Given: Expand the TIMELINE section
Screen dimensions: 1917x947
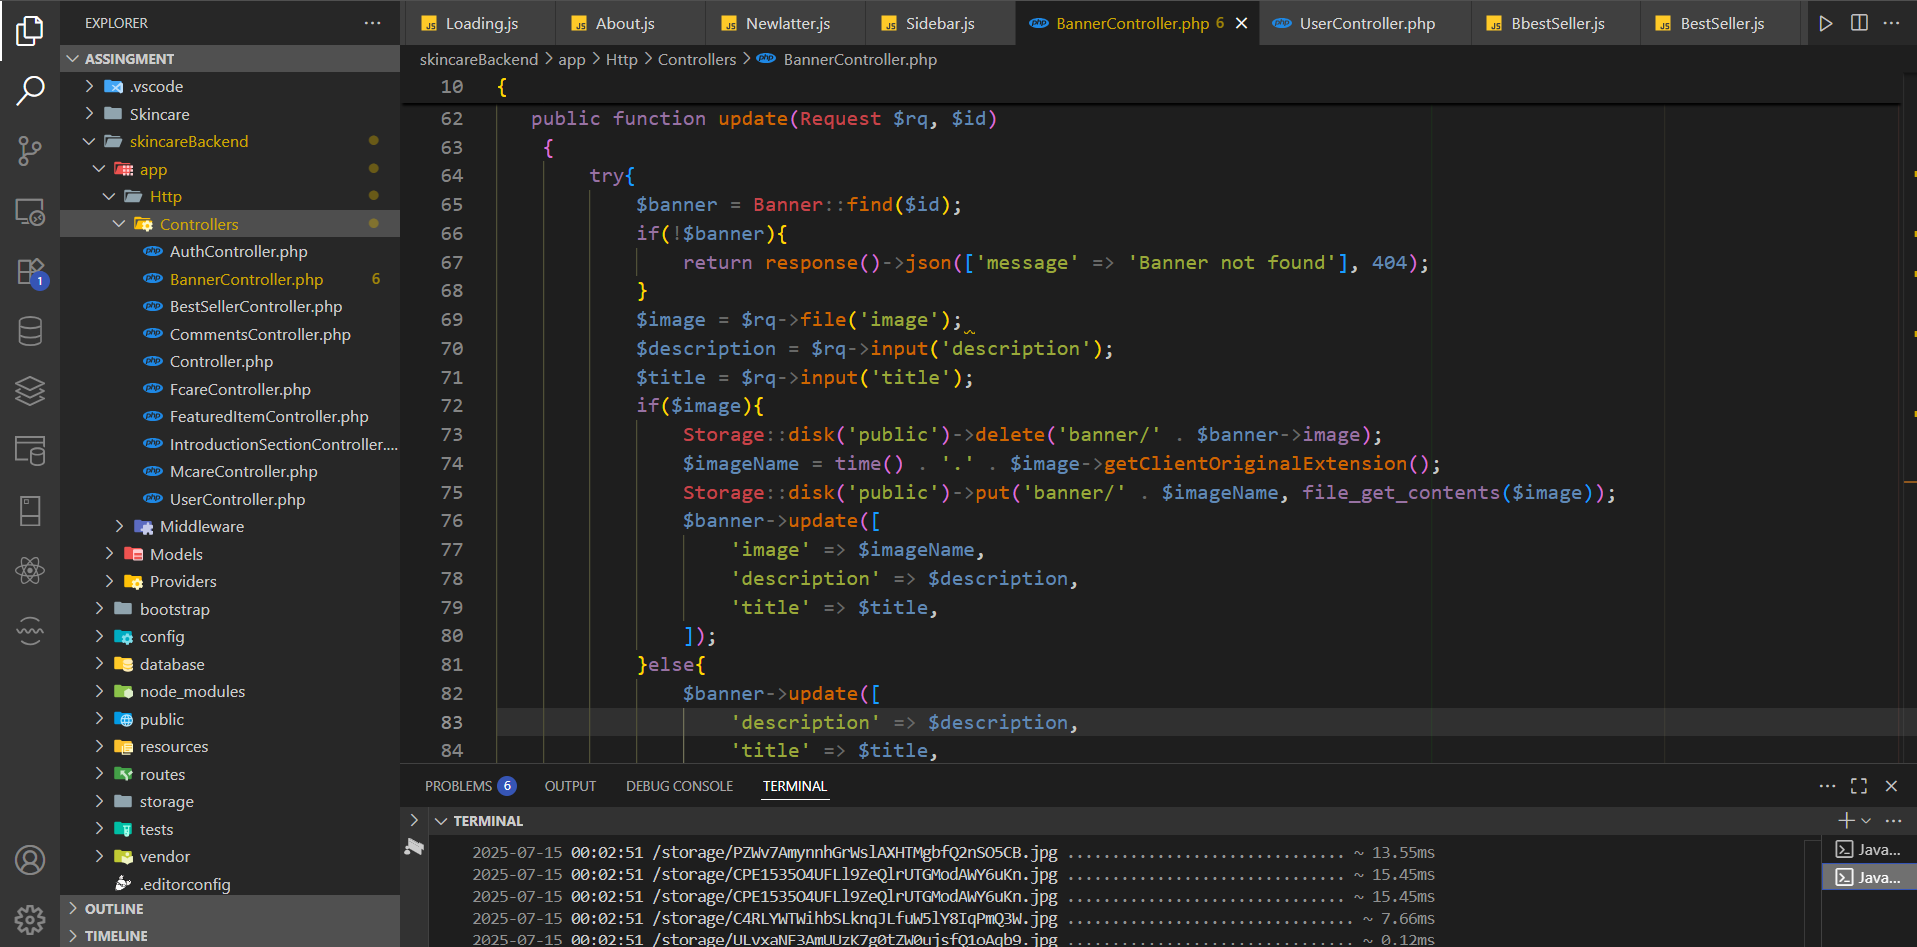Looking at the screenshot, I should pos(230,935).
